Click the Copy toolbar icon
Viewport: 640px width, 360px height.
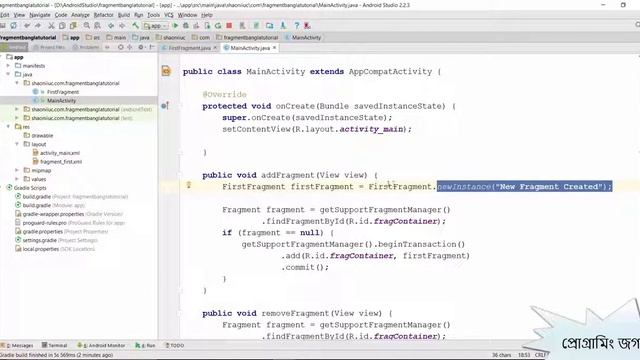point(62,25)
